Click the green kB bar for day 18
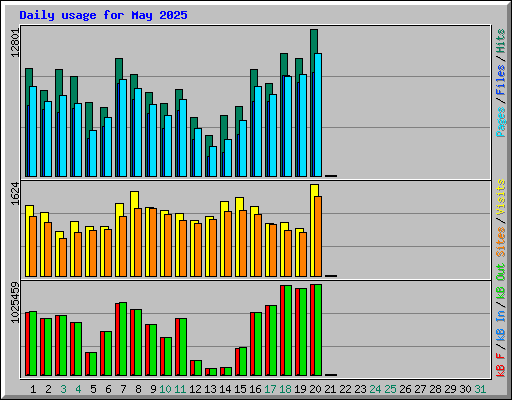 [x=288, y=330]
